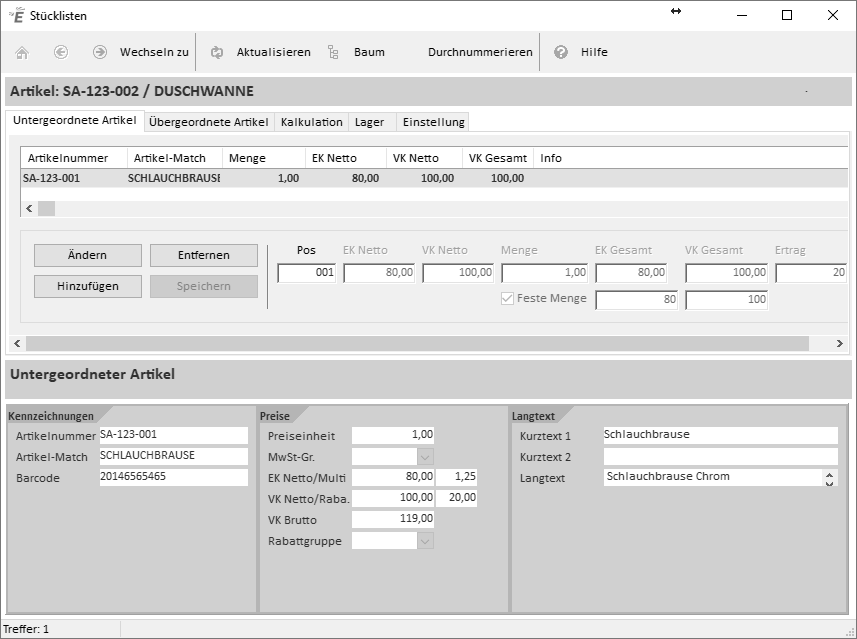Click the Hinzufügen button
The width and height of the screenshot is (857, 639).
click(x=87, y=286)
